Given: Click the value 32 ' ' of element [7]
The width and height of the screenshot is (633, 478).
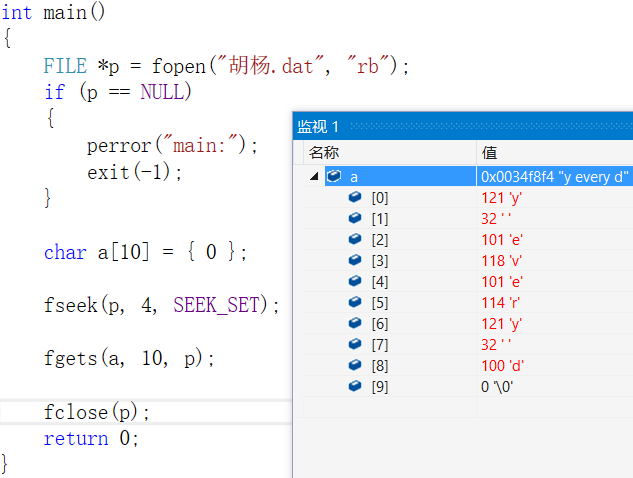Looking at the screenshot, I should click(x=496, y=345).
